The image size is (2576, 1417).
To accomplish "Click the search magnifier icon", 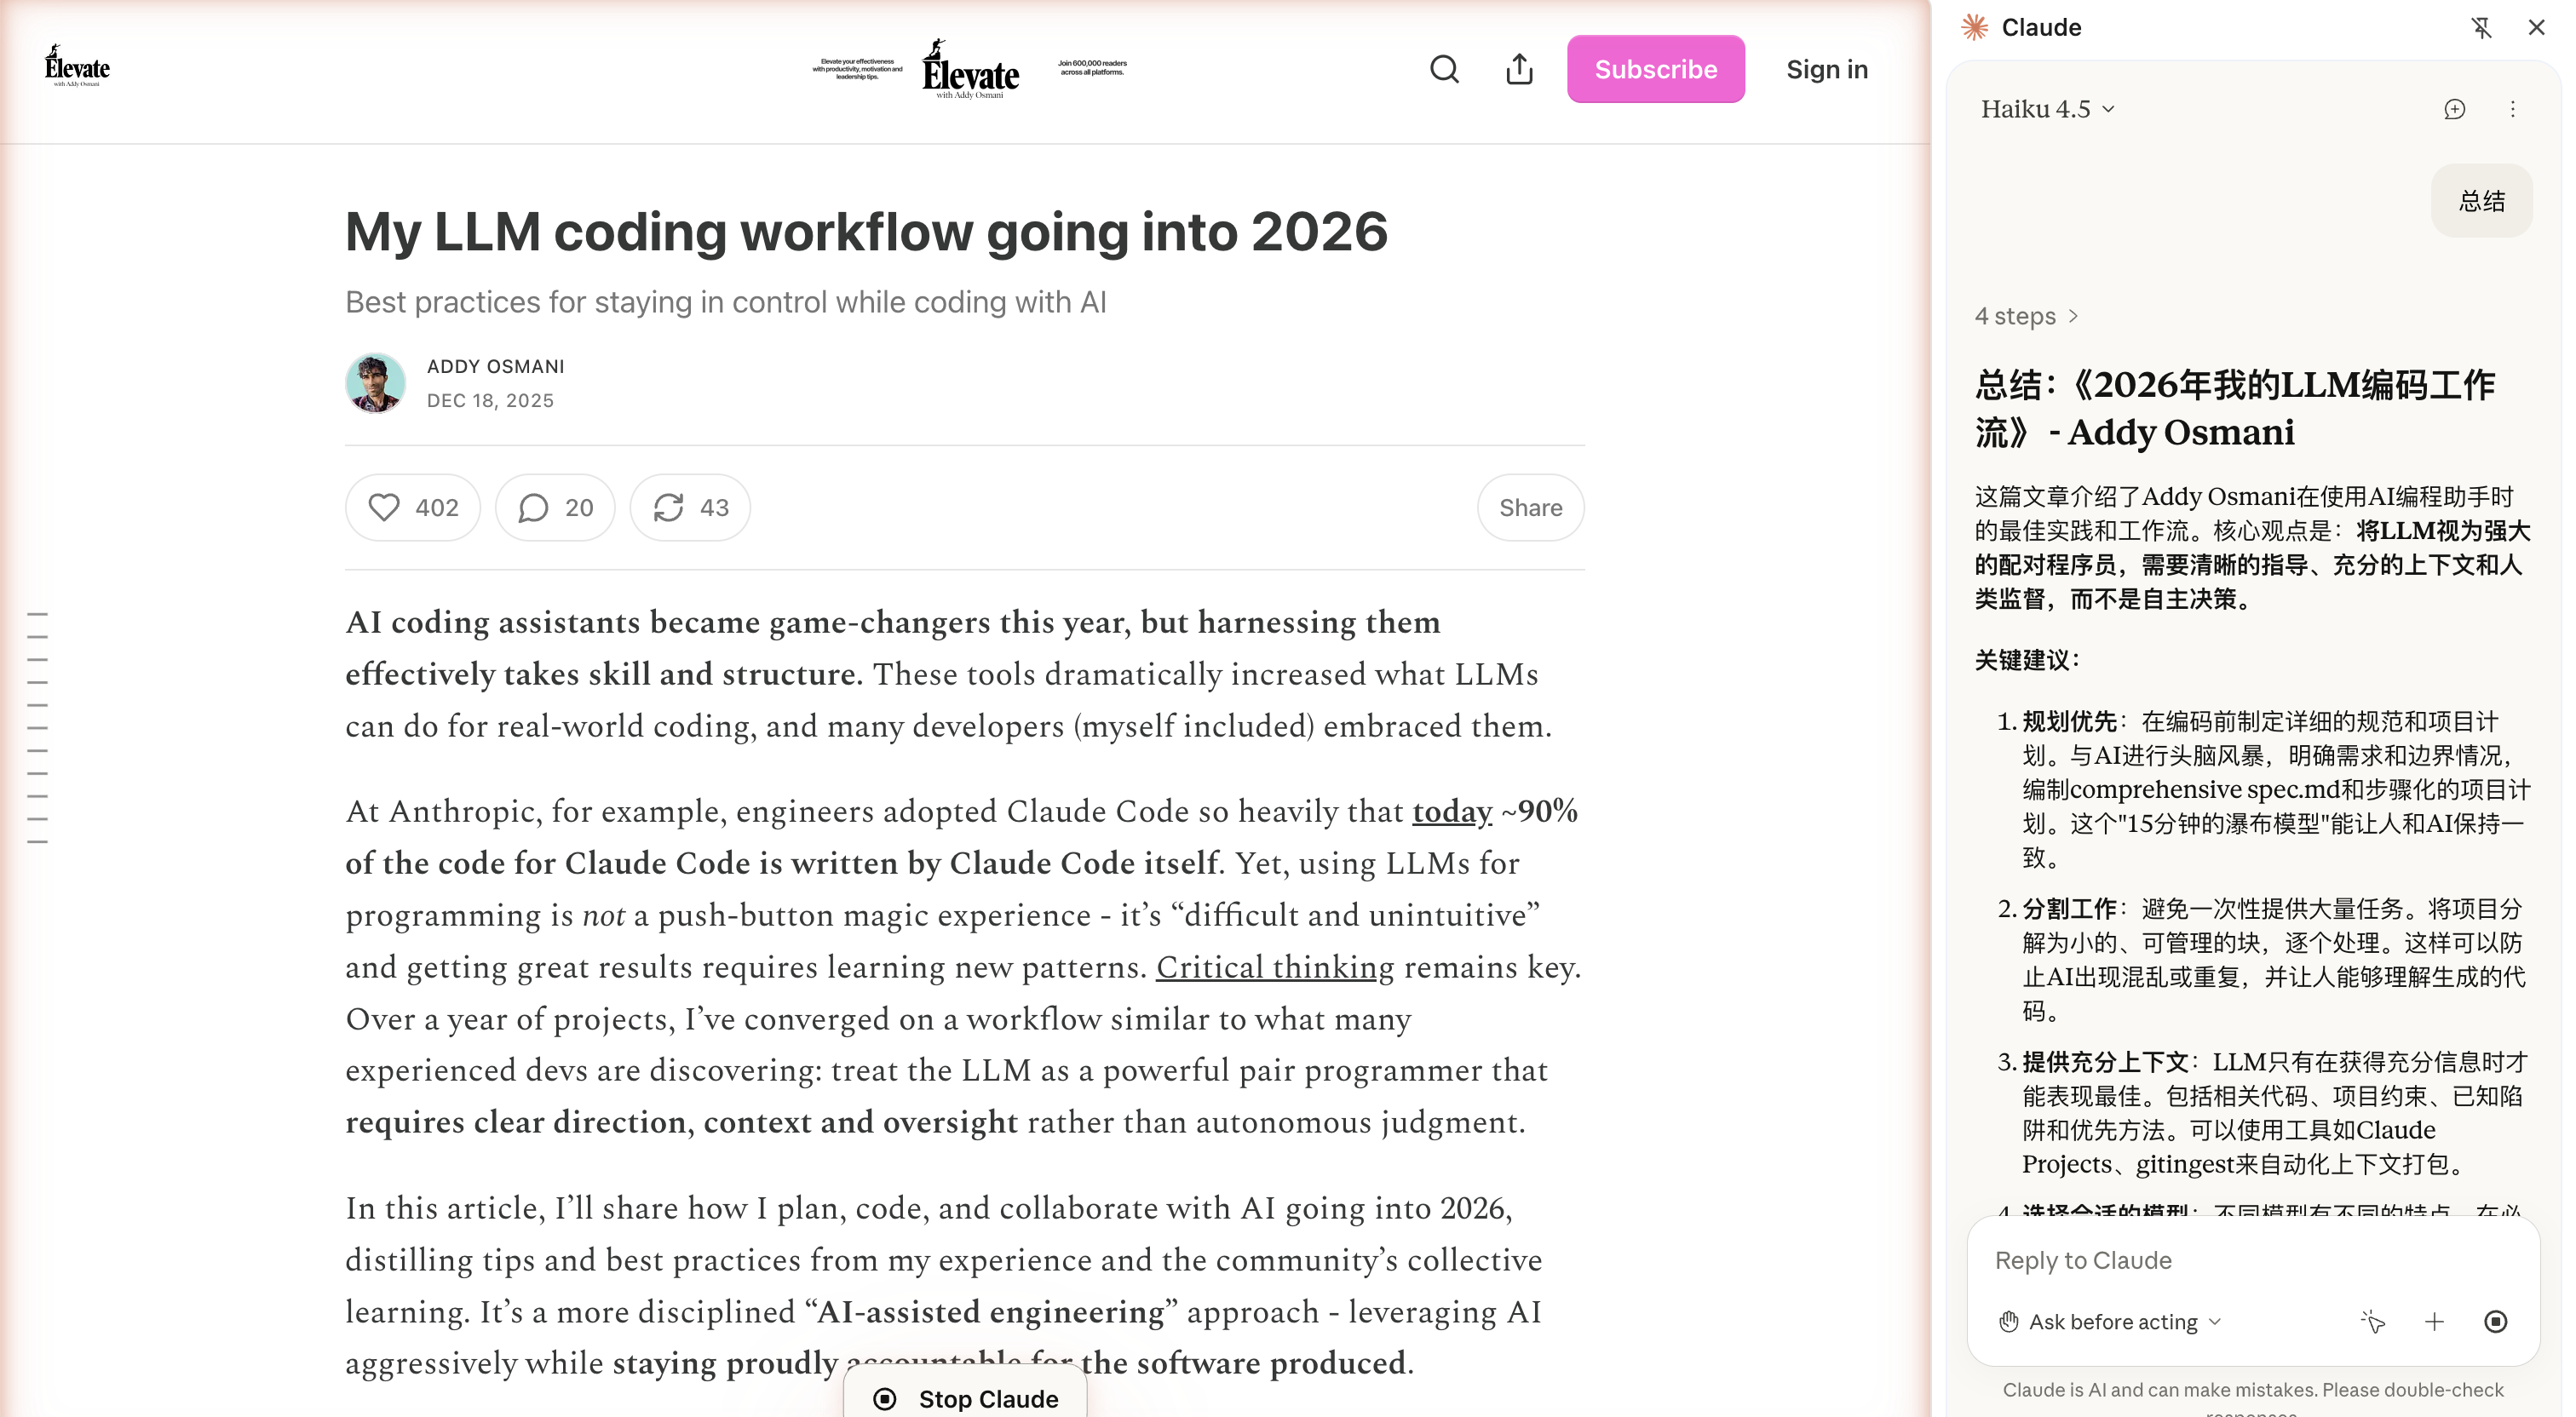I will click(1444, 69).
